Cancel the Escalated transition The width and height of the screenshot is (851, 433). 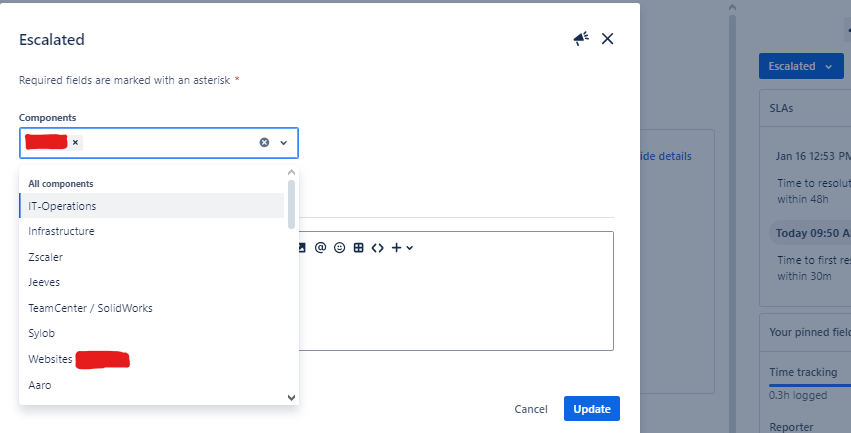click(531, 409)
